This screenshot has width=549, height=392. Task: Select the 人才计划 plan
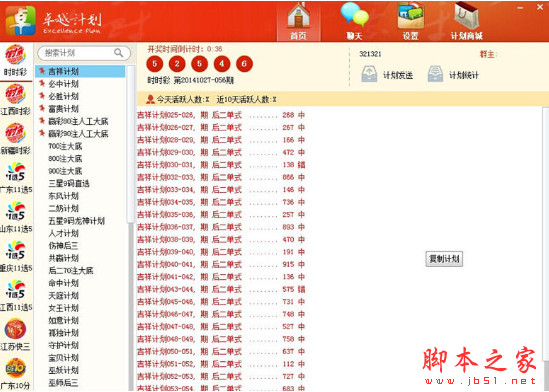coord(63,233)
